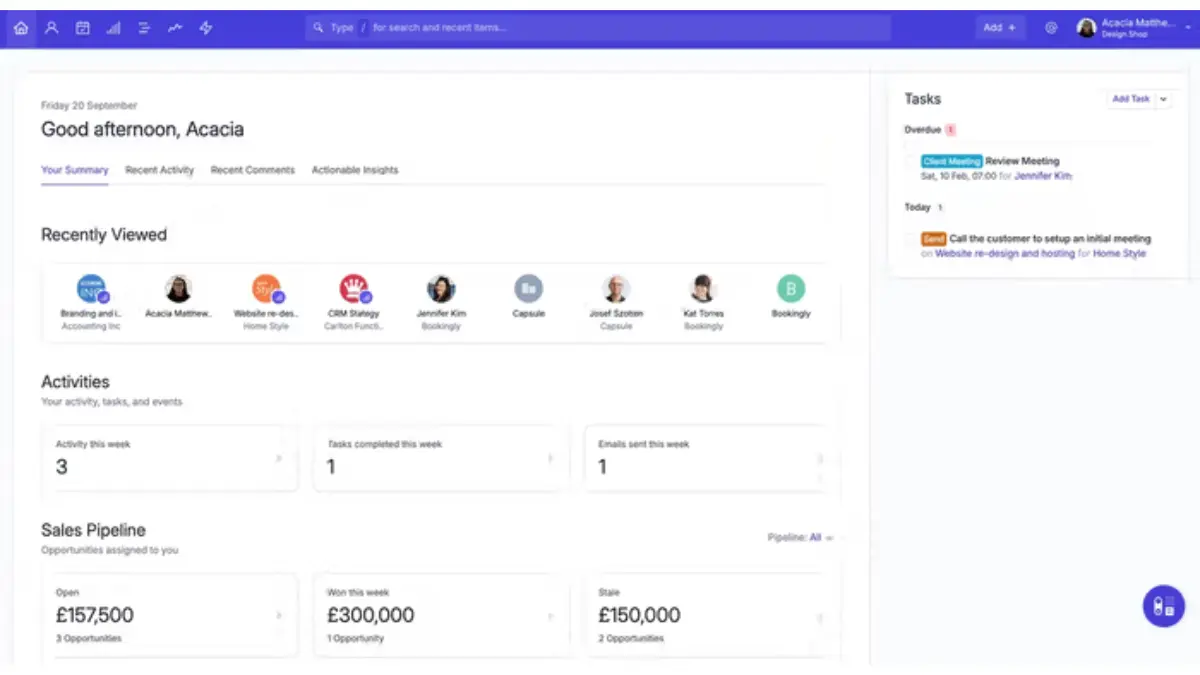
Task: Click the Home icon in the navbar
Action: [20, 27]
